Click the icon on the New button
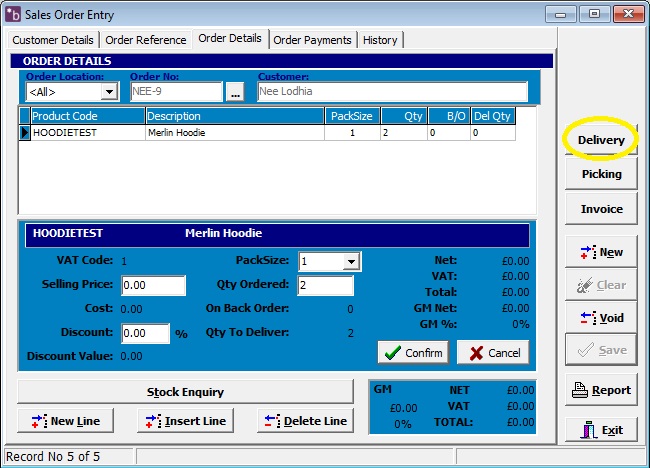 [x=588, y=252]
